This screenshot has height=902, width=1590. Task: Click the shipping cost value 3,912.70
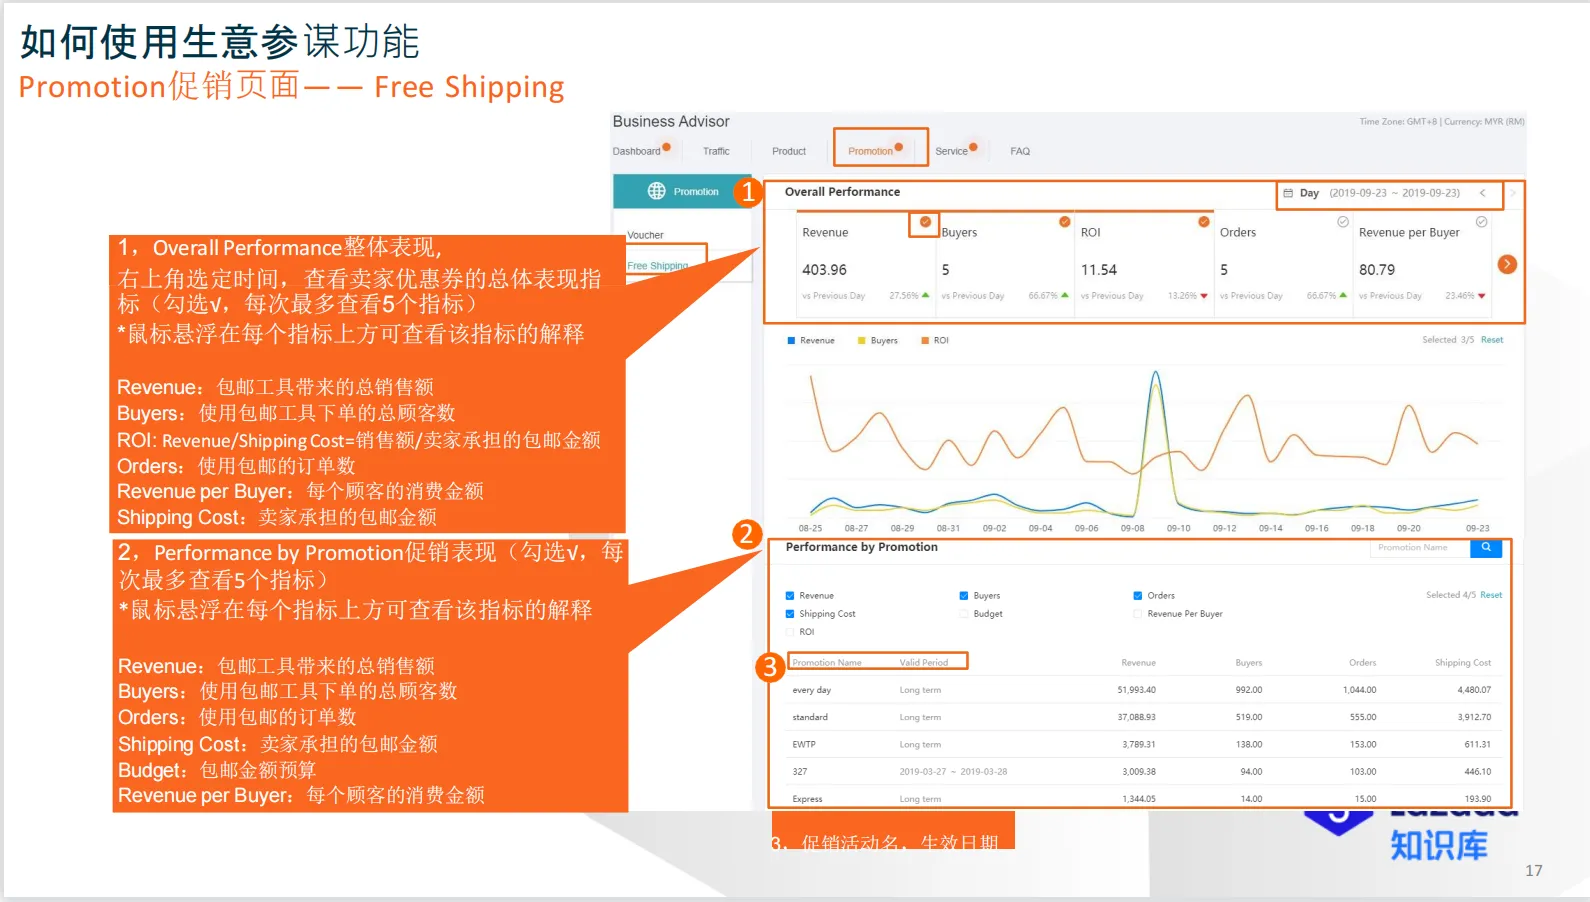tap(1474, 717)
